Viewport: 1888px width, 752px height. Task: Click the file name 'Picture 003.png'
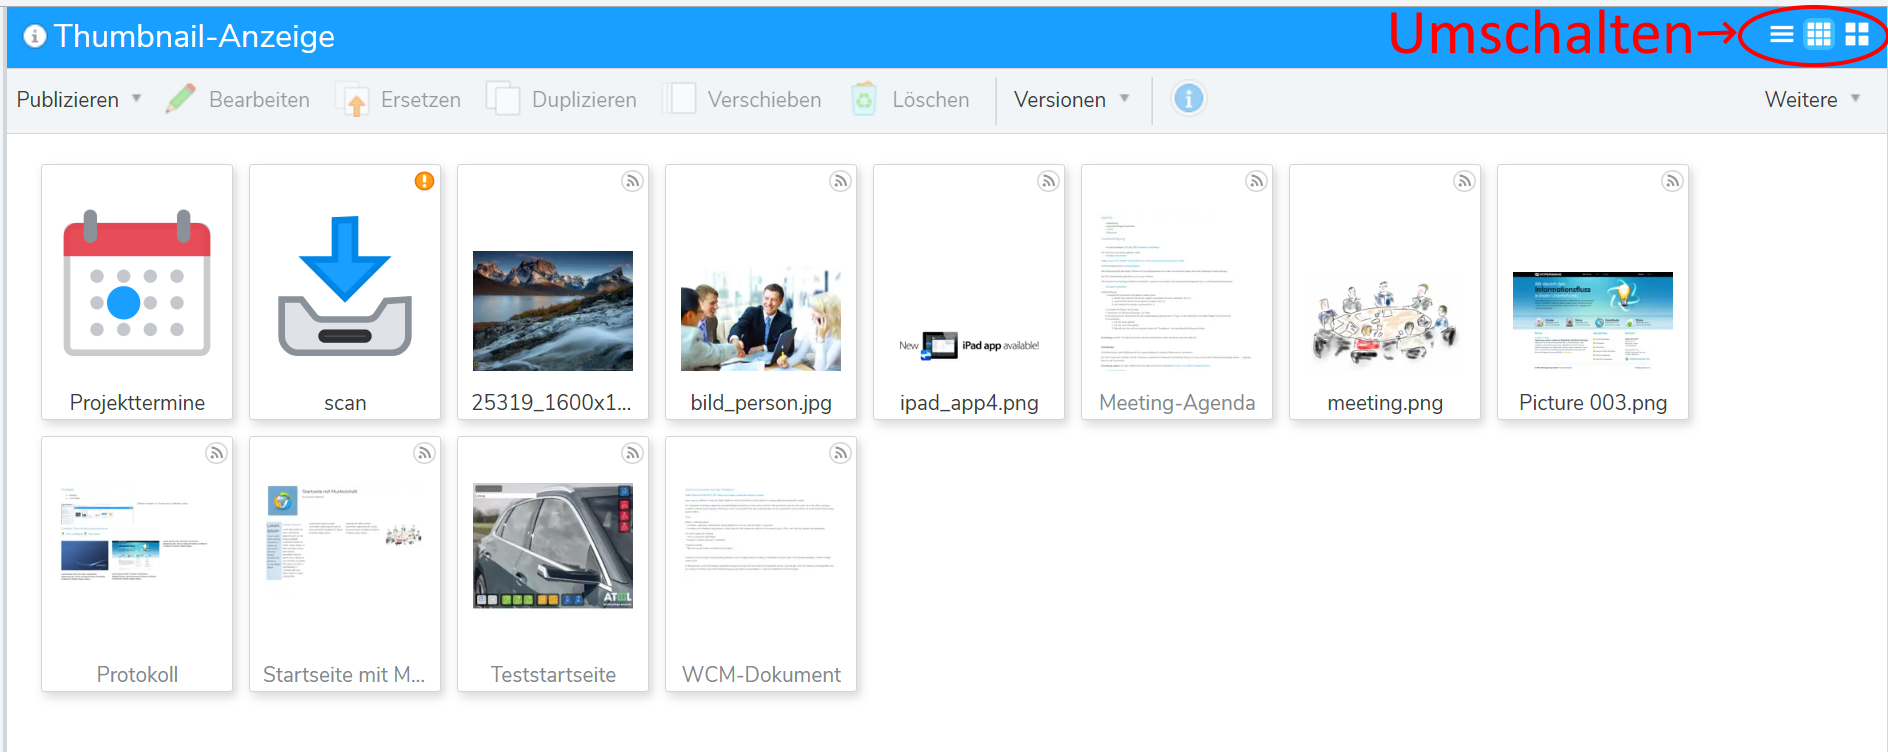click(1593, 403)
